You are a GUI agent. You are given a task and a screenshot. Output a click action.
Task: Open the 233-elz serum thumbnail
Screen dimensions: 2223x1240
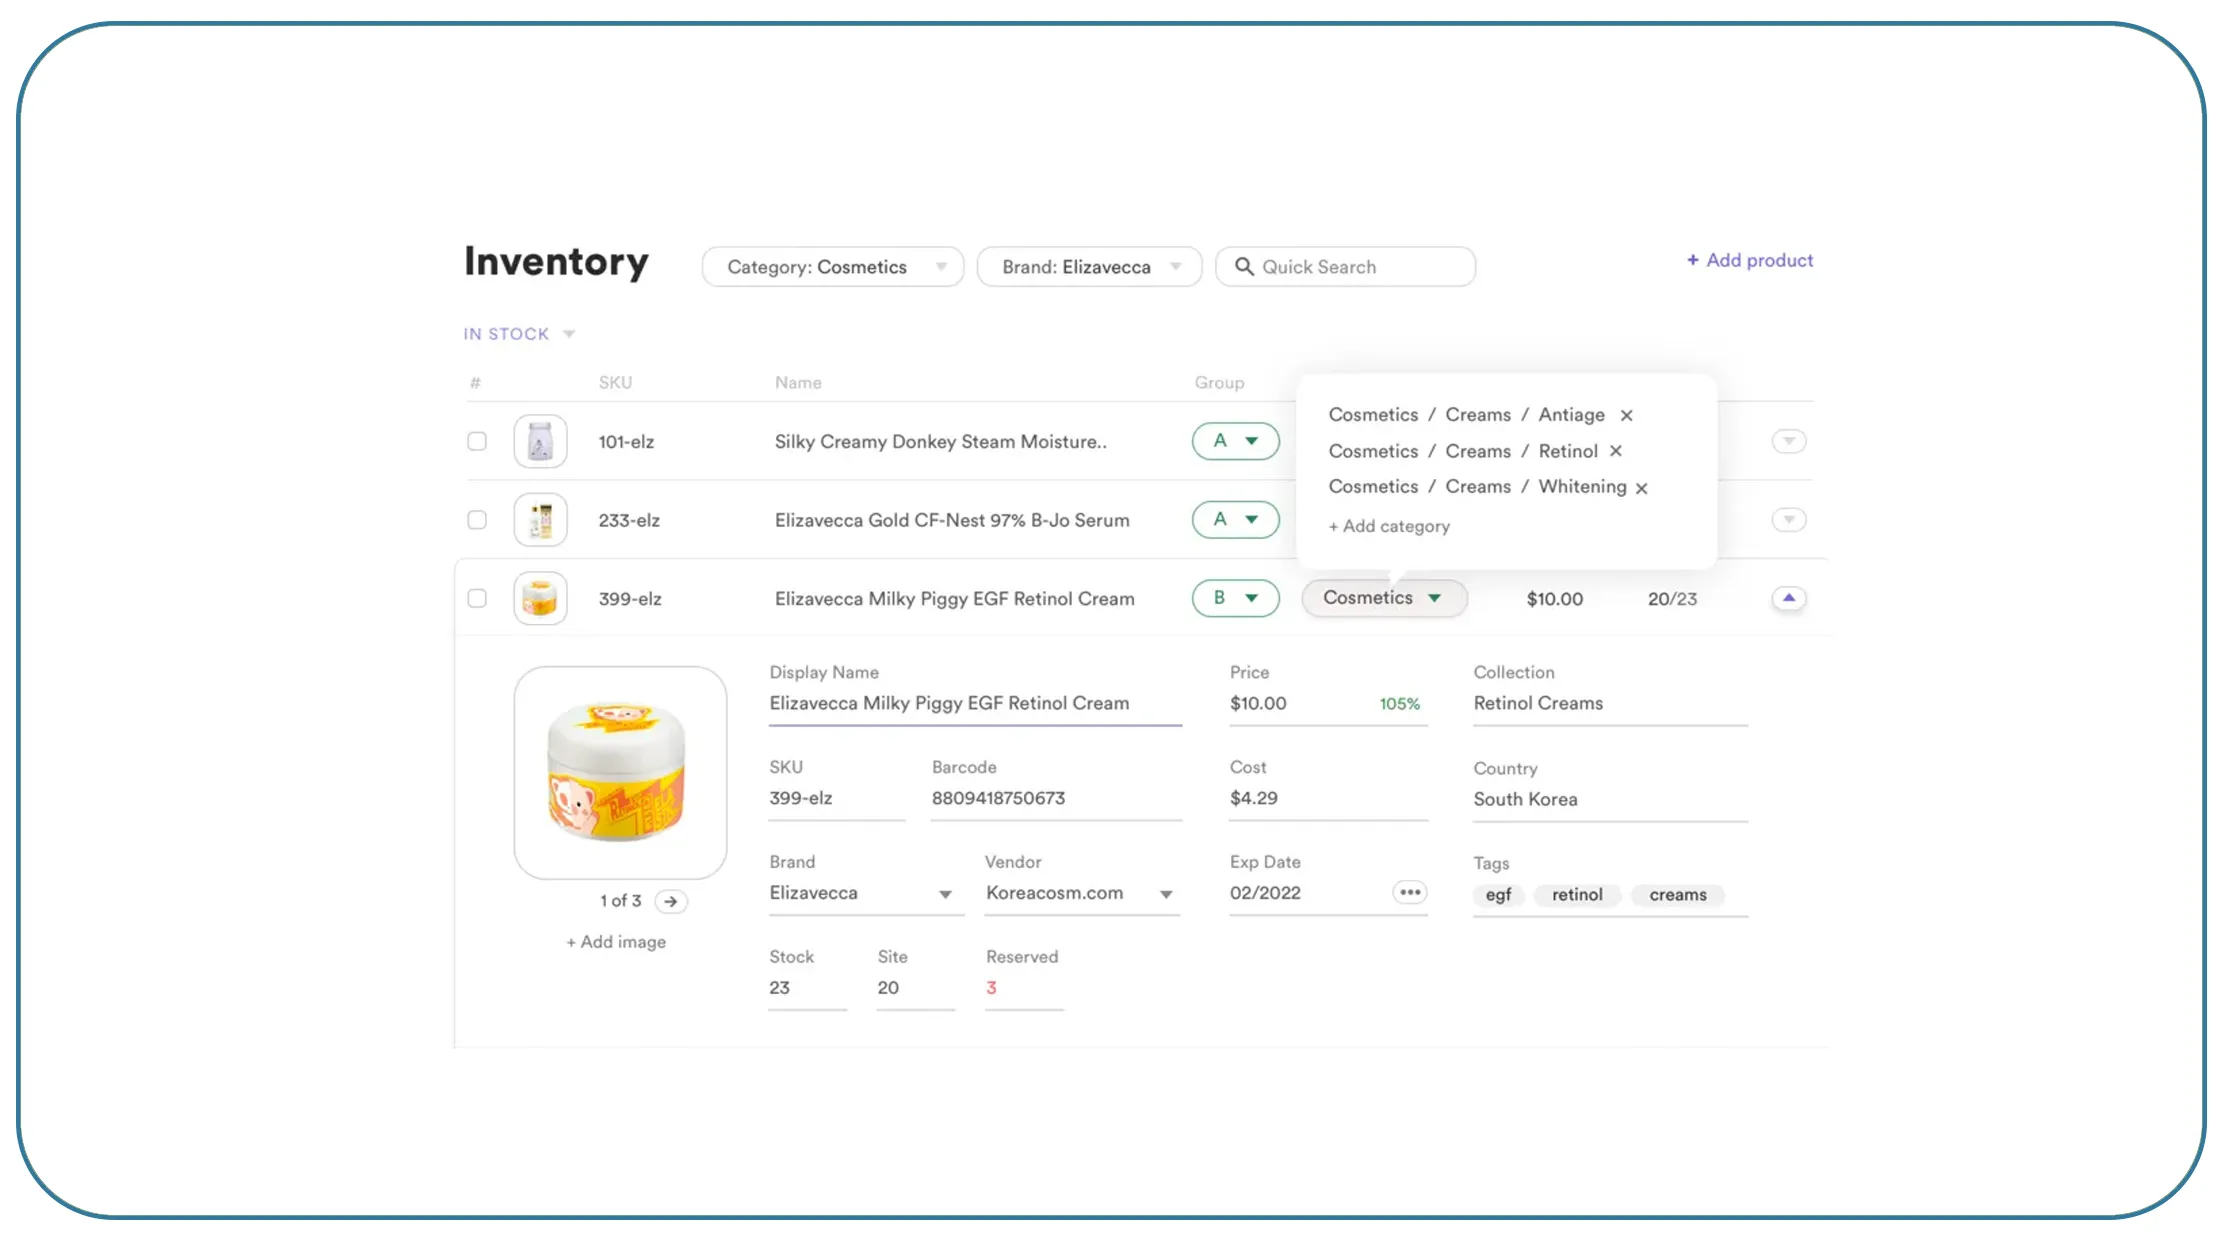(540, 520)
